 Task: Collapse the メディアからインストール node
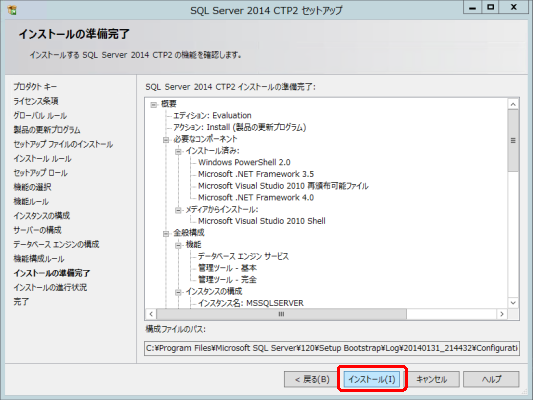click(x=178, y=210)
